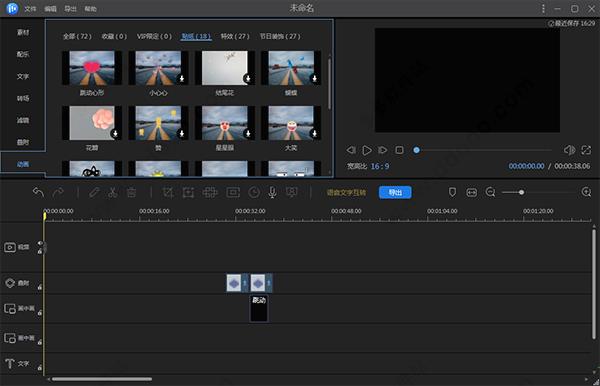Click the zoom out magnifier on timeline
The height and width of the screenshot is (386, 600).
pos(490,192)
